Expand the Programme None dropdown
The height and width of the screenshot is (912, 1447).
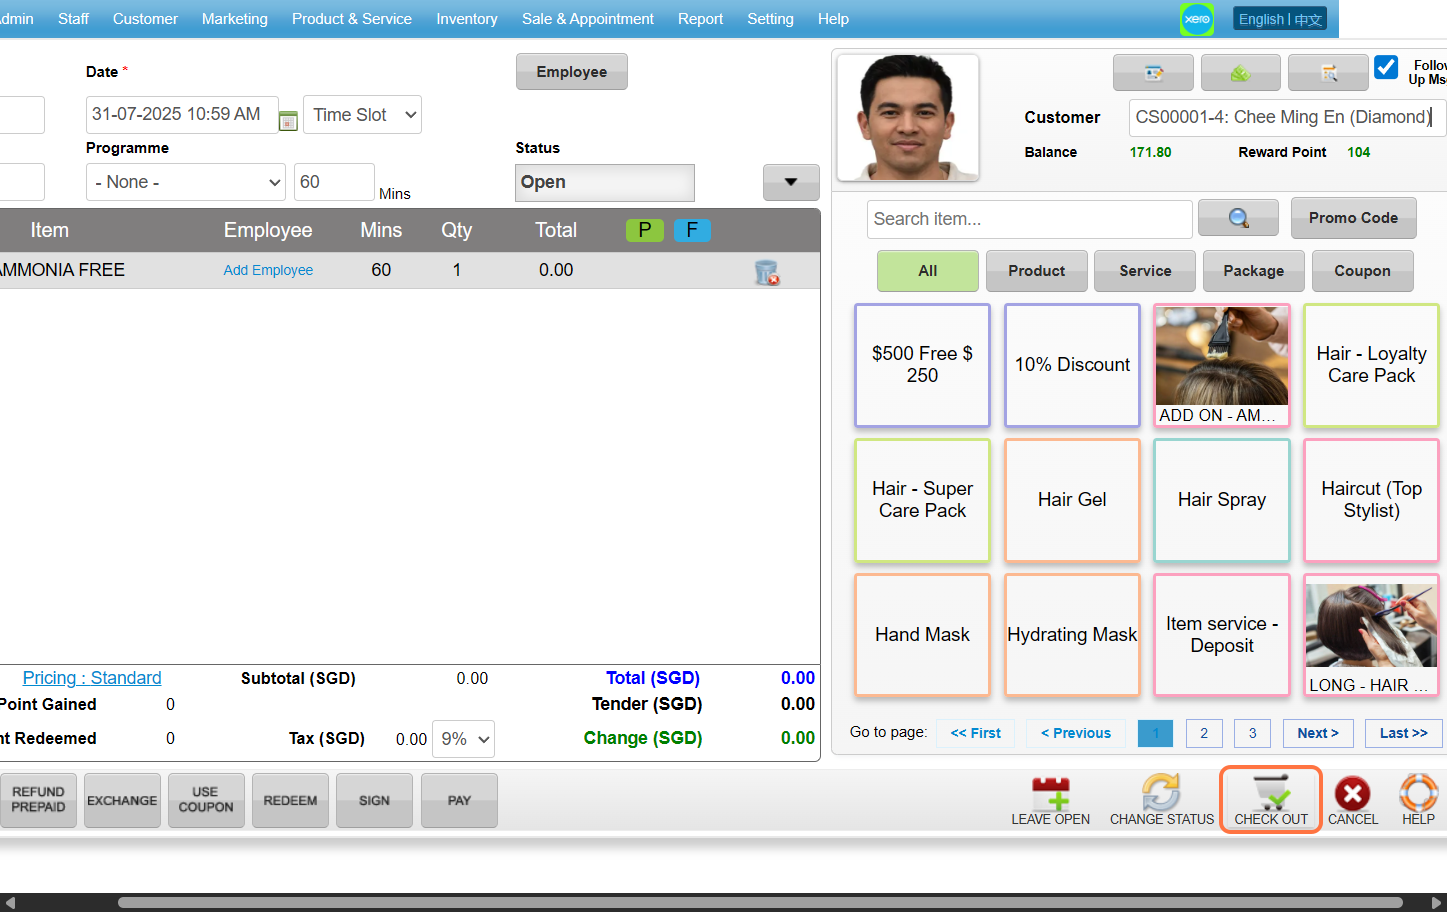186,182
